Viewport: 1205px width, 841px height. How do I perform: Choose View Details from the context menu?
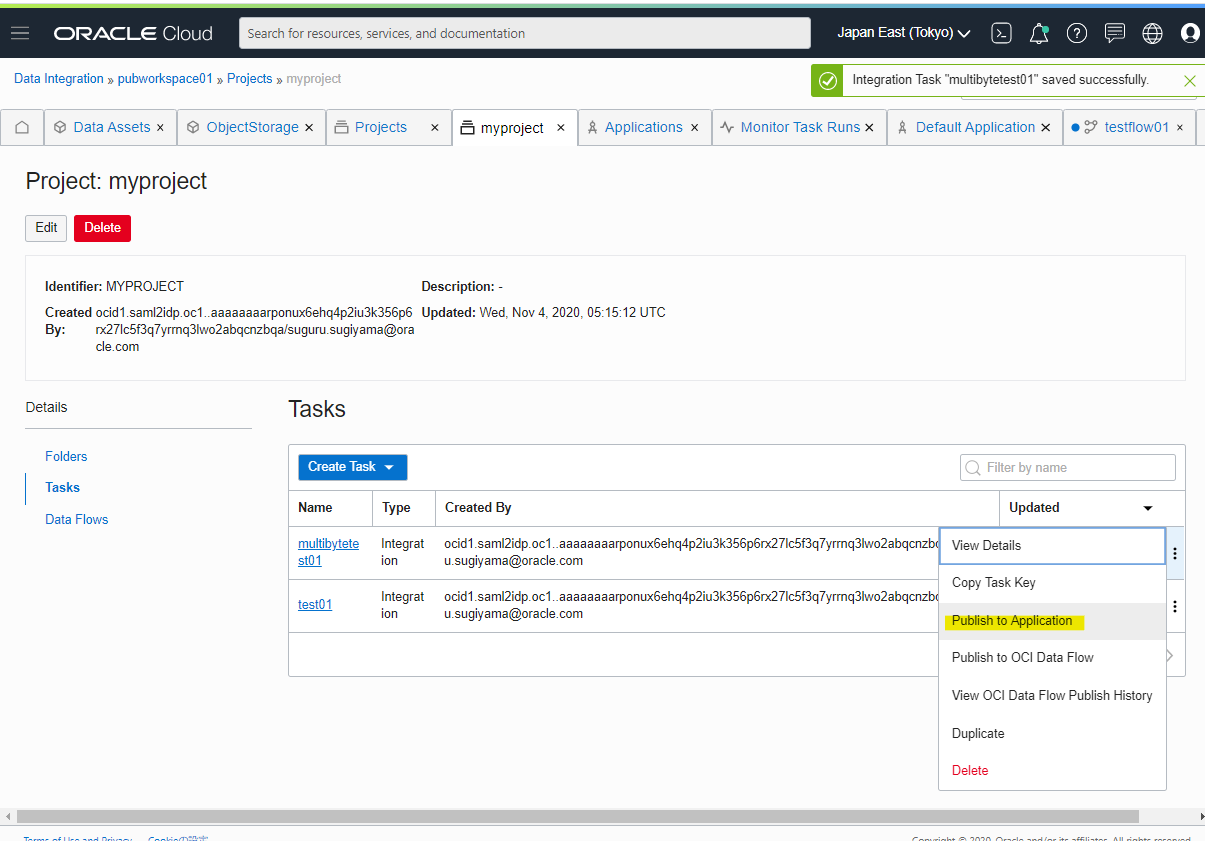(x=1052, y=546)
